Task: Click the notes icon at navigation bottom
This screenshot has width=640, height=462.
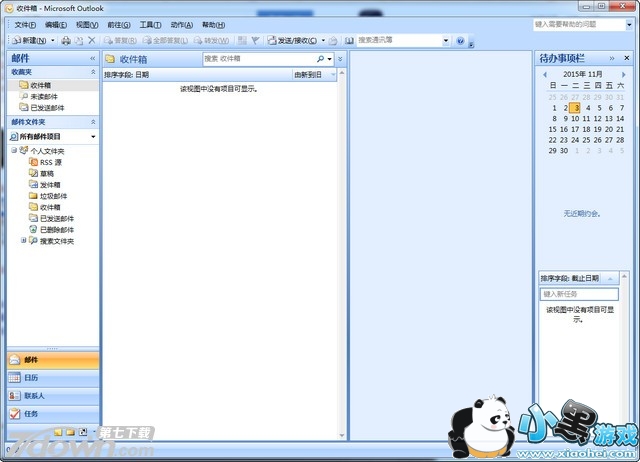Action: (x=58, y=432)
